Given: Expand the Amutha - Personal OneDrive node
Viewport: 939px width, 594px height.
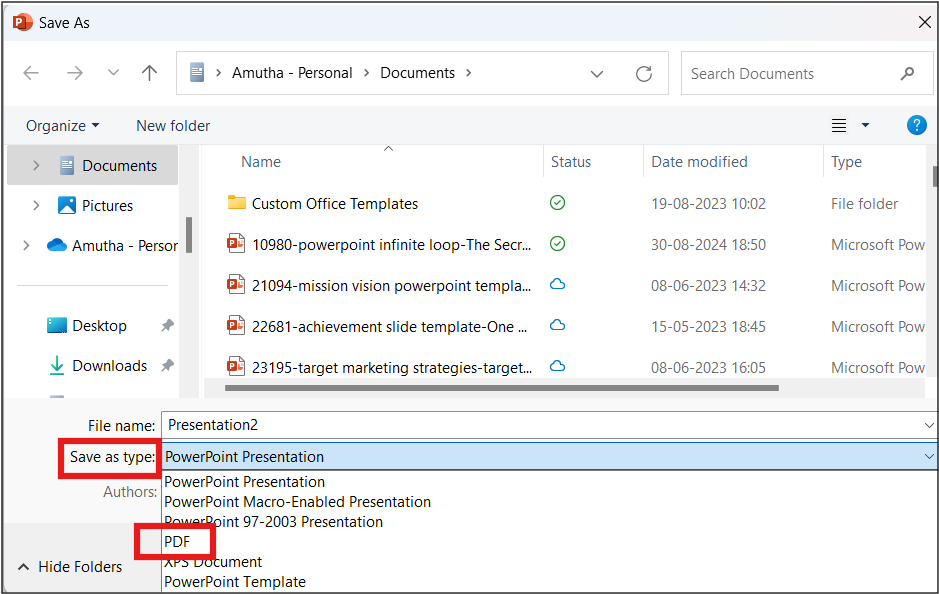Looking at the screenshot, I should point(26,246).
